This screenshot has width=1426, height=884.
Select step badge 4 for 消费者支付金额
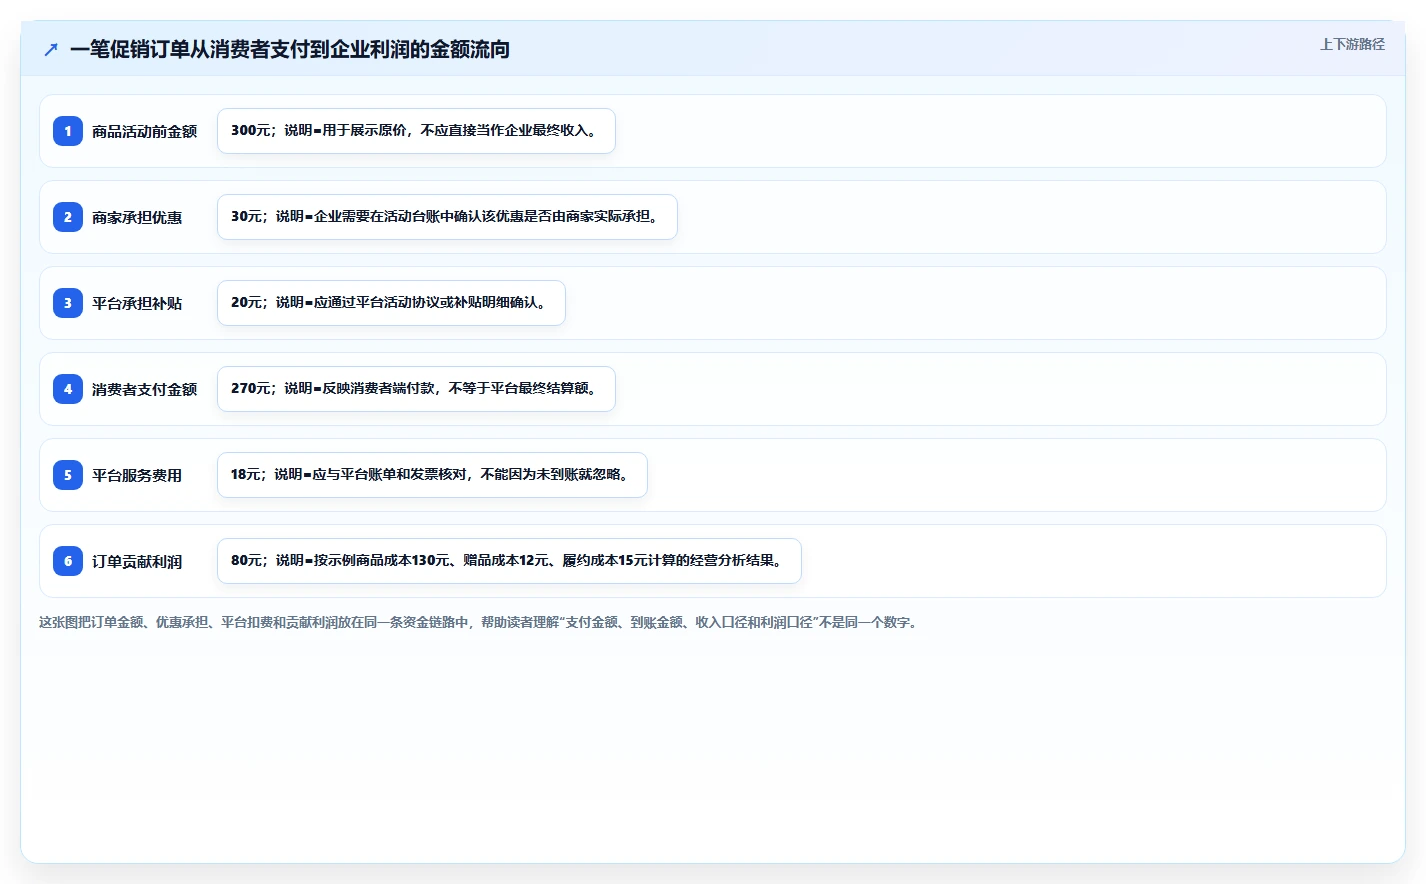[x=68, y=389]
